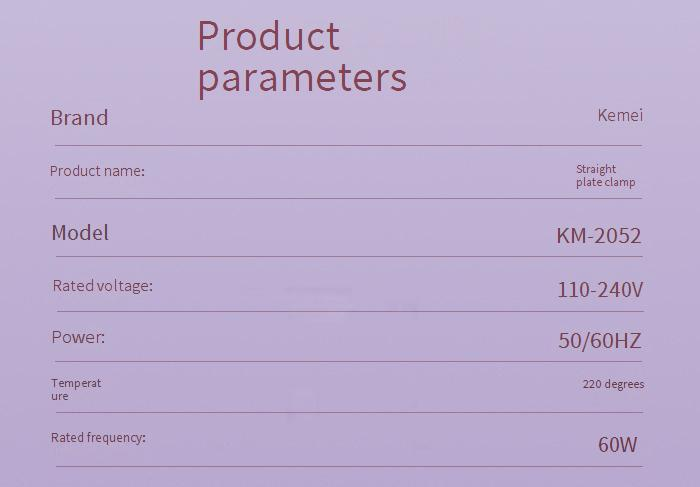Click the model number "KM-2052"
Viewport: 700px width, 487px height.
pos(598,236)
